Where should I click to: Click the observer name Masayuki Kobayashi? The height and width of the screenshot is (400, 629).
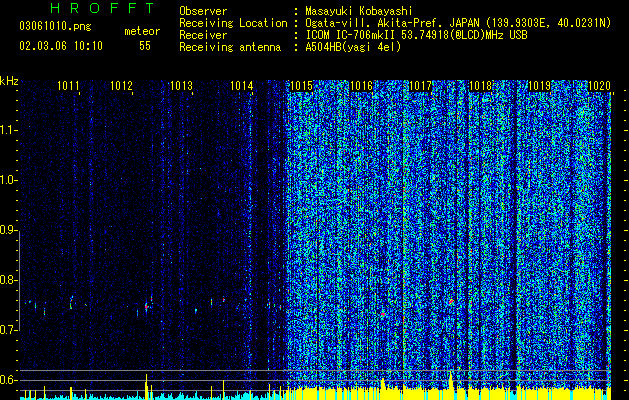pyautogui.click(x=359, y=11)
